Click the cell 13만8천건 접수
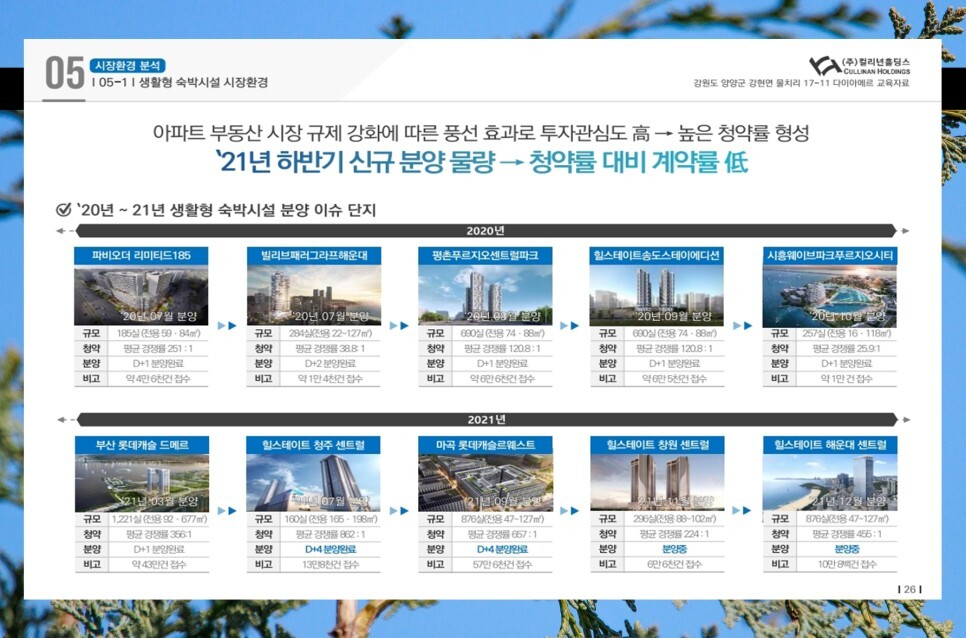Screen dimensions: 966x638 pyautogui.click(x=330, y=565)
